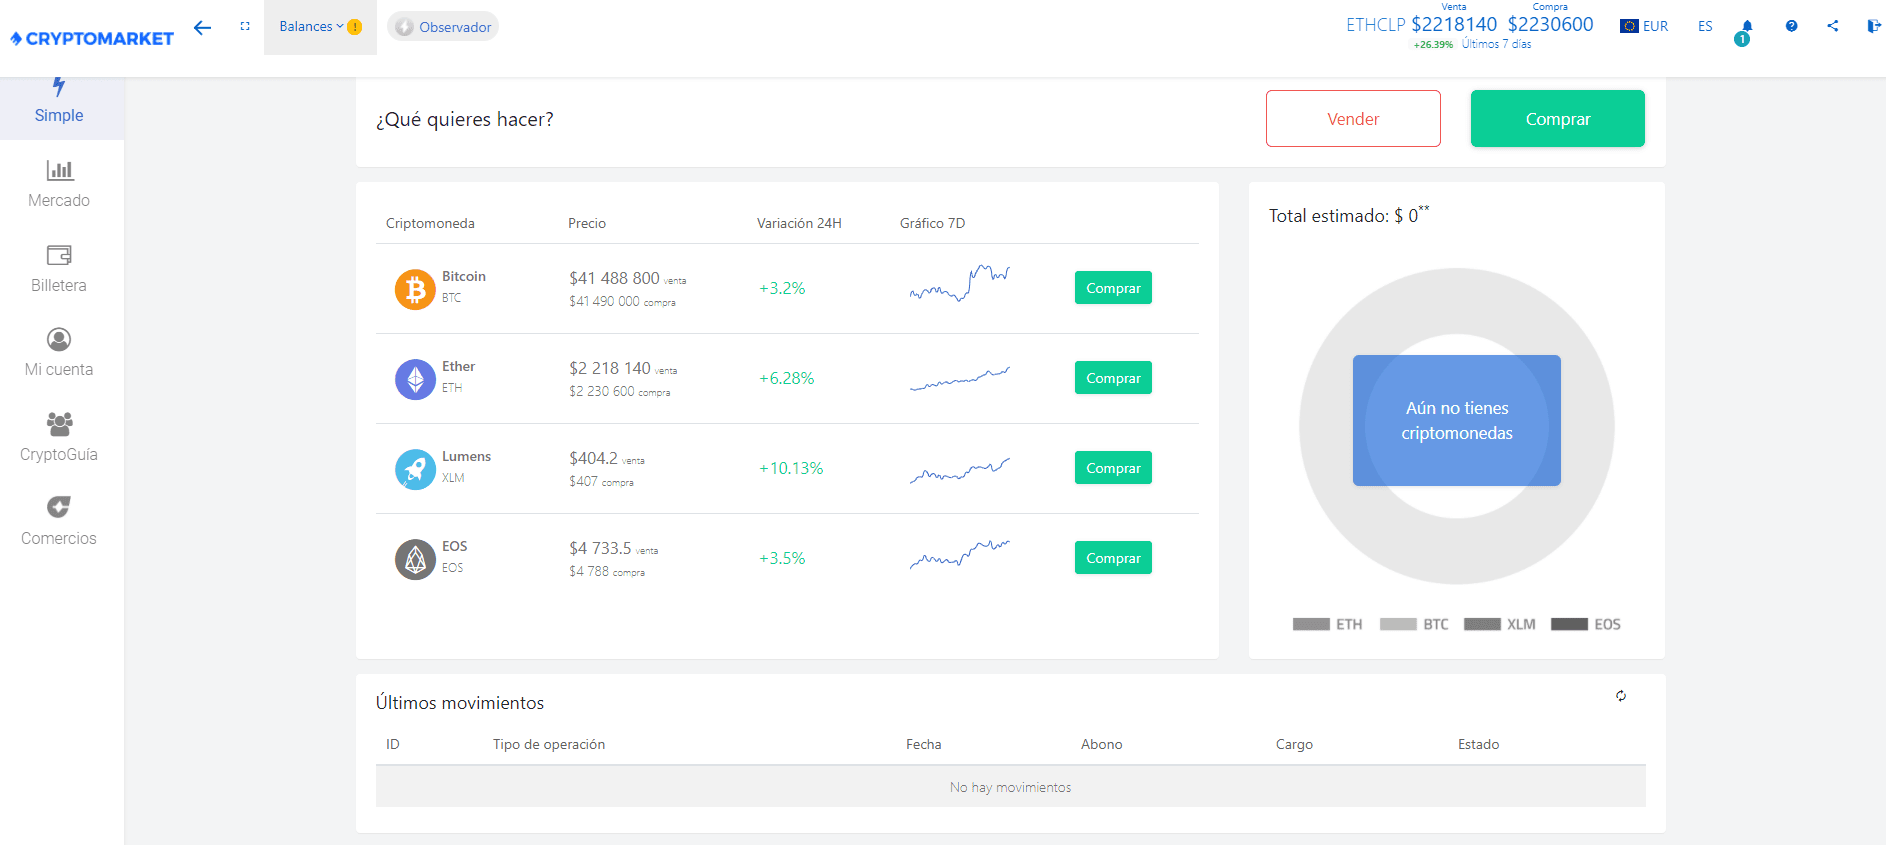
Task: Click Lumens' +10.13% variation
Action: click(x=791, y=468)
